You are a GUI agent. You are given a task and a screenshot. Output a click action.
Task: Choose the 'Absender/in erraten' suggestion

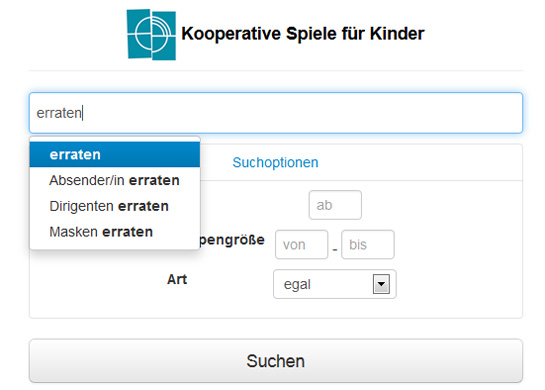pos(115,180)
